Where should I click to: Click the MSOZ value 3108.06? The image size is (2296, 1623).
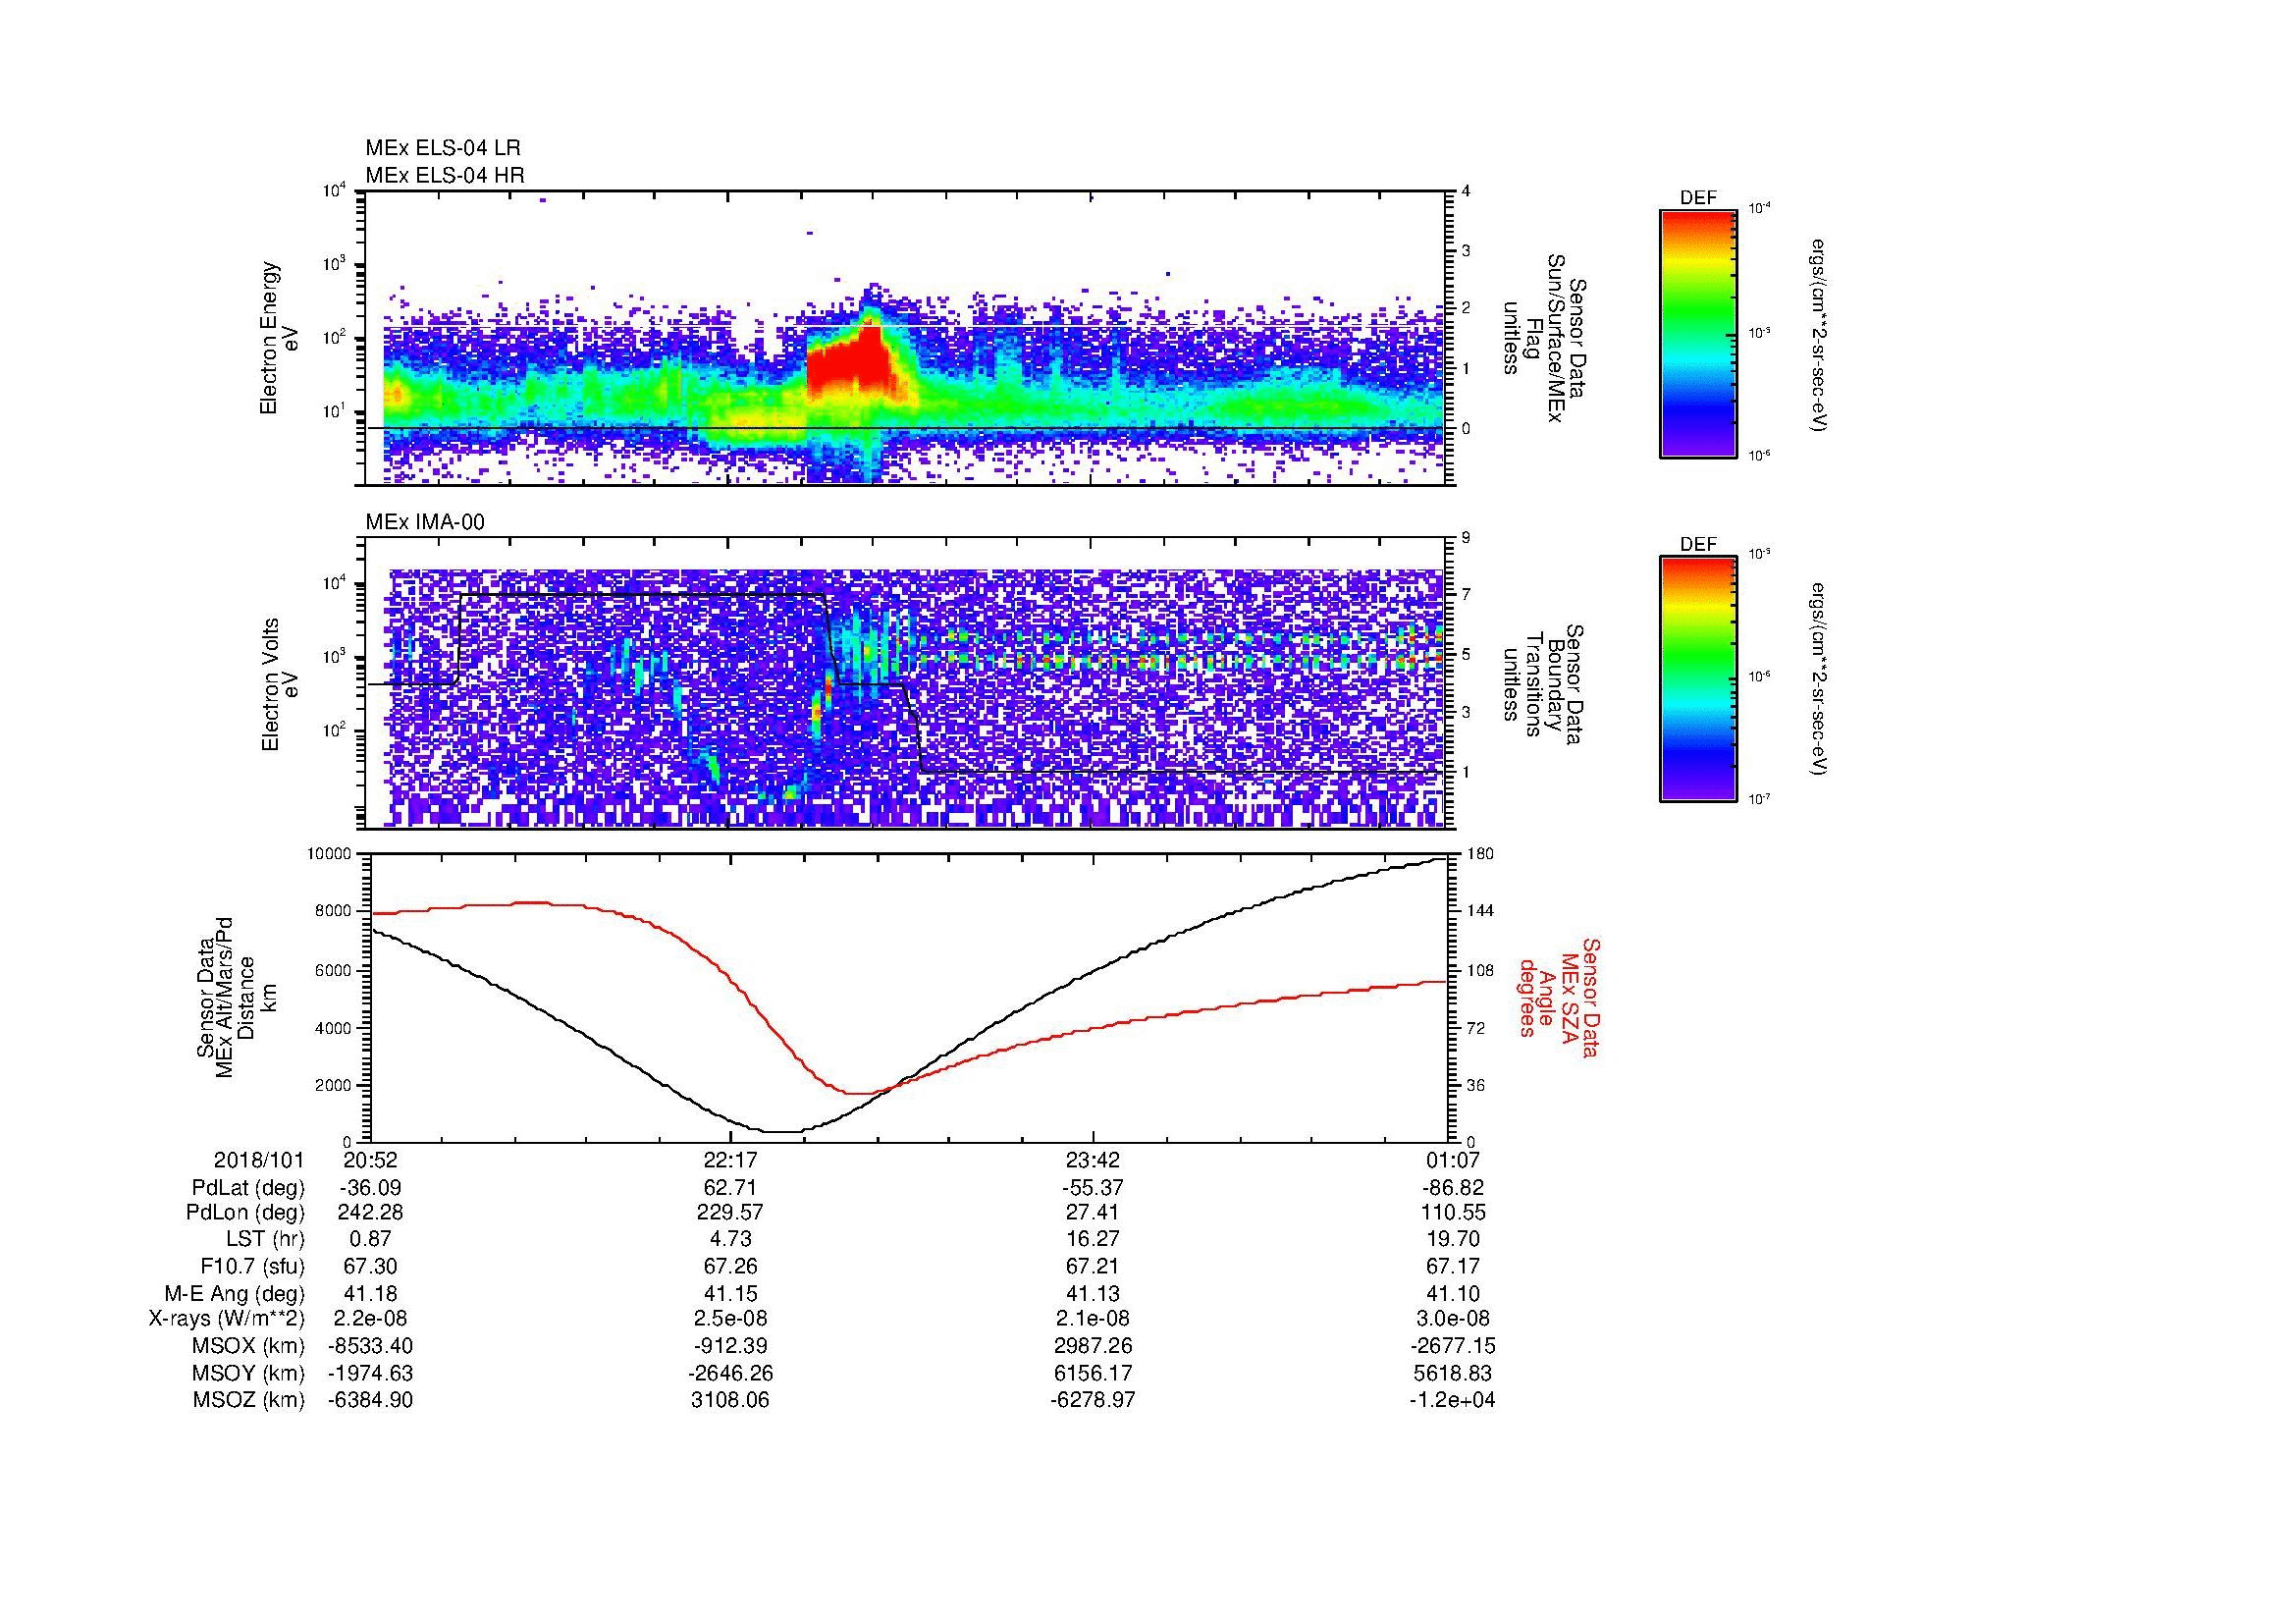point(731,1400)
